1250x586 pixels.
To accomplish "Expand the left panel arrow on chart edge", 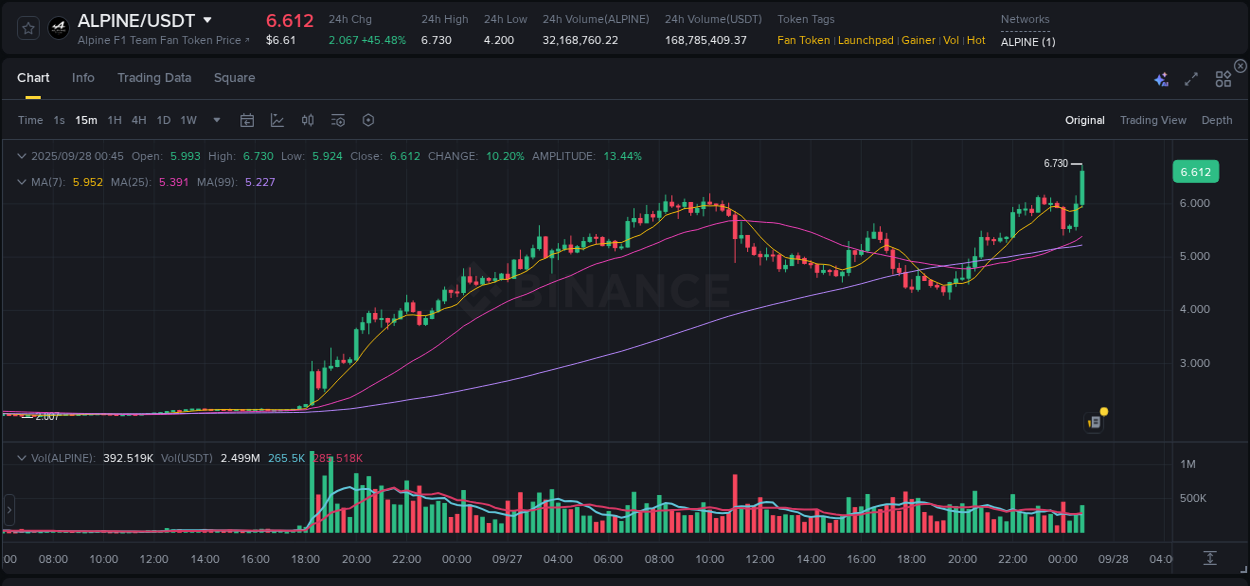I will tap(8, 510).
